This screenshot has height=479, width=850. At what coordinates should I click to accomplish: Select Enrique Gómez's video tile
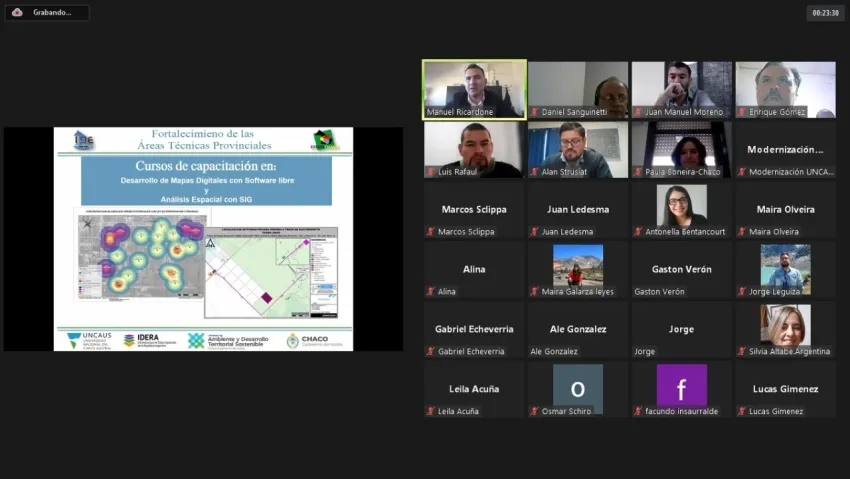pyautogui.click(x=785, y=88)
